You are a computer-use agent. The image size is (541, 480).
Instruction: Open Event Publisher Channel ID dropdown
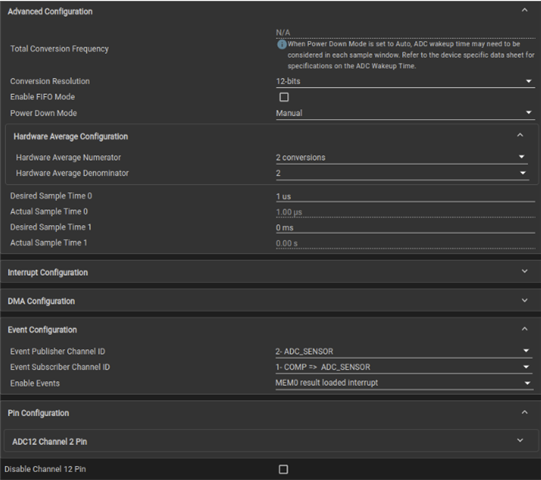point(404,351)
